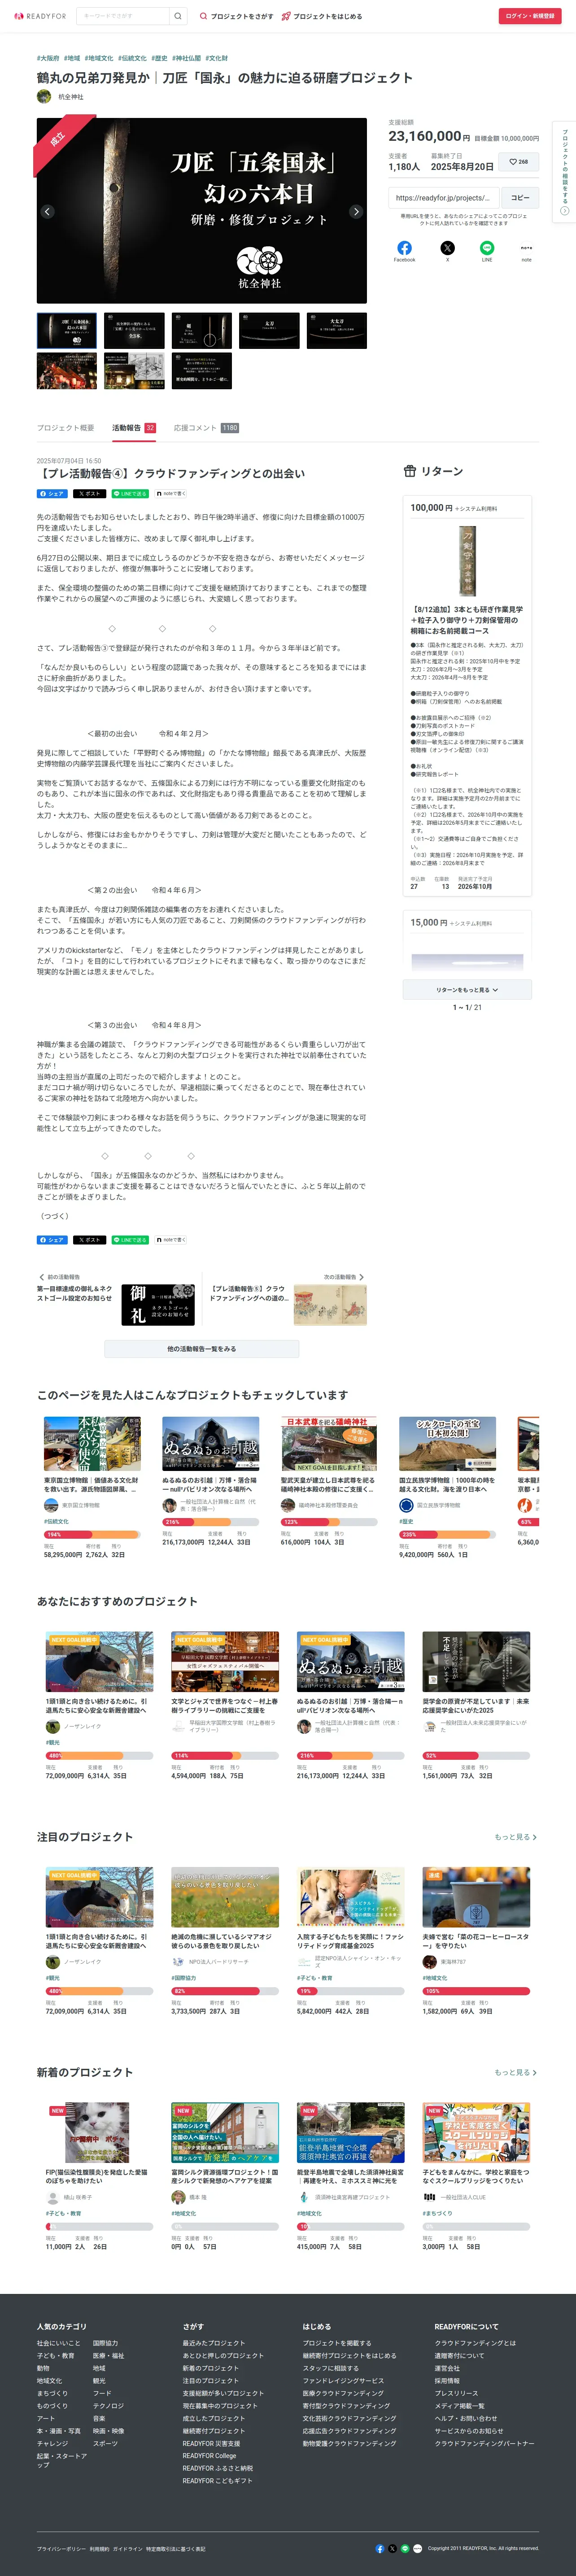This screenshot has width=576, height=2576.
Task: Share via the round Facebook icon
Action: pyautogui.click(x=404, y=248)
